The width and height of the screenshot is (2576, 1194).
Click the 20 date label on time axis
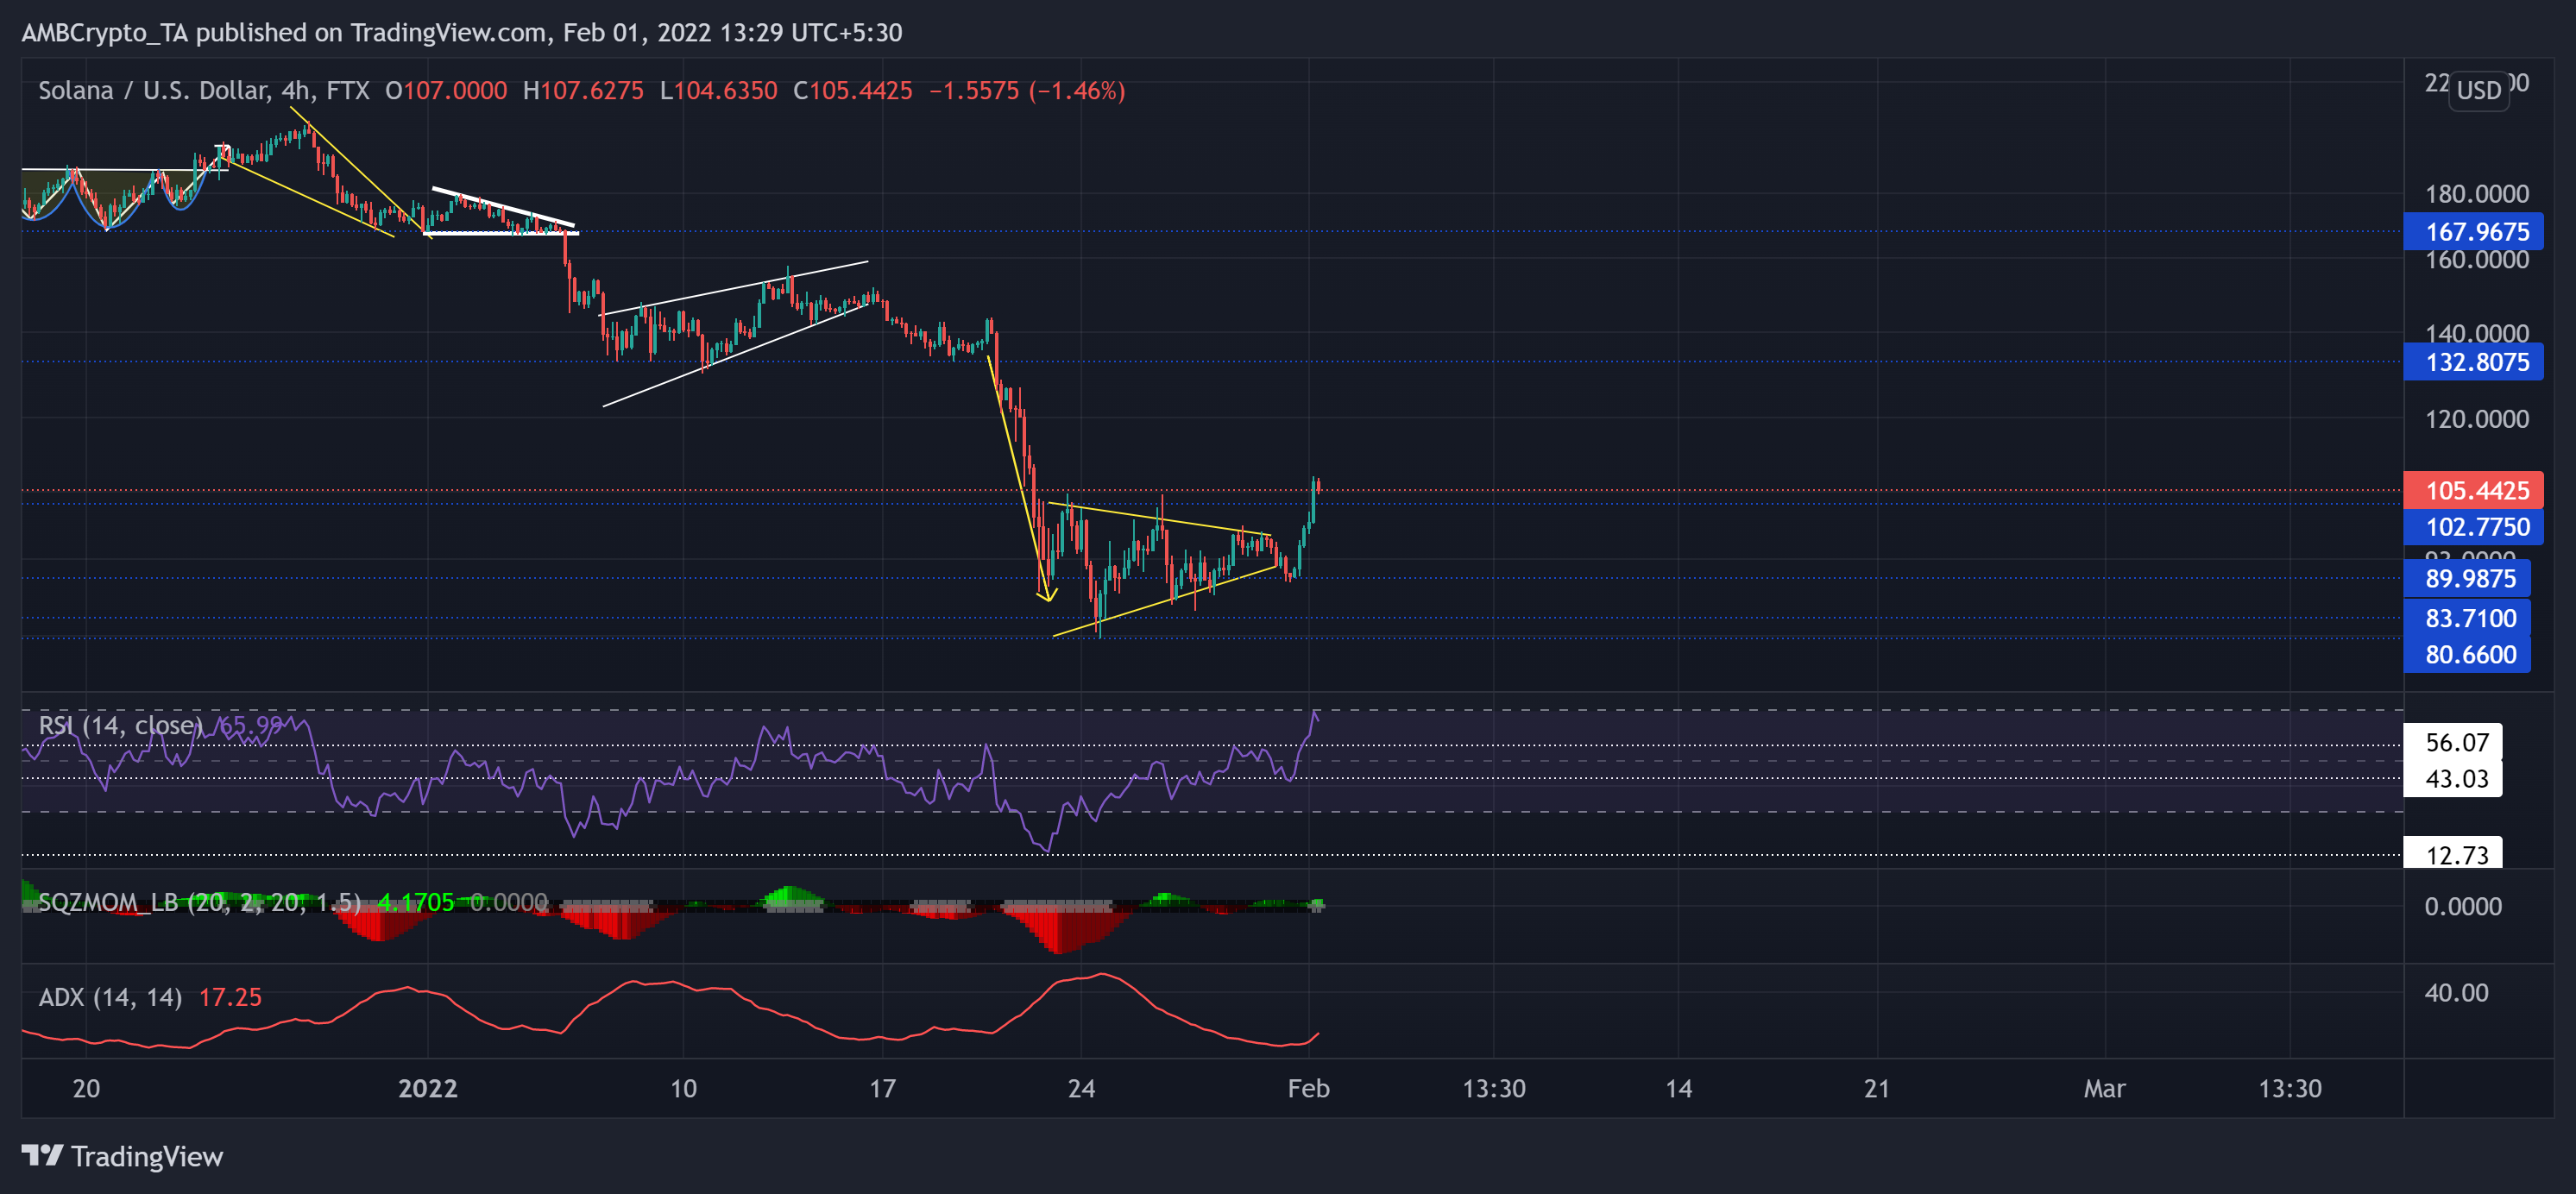point(86,1088)
